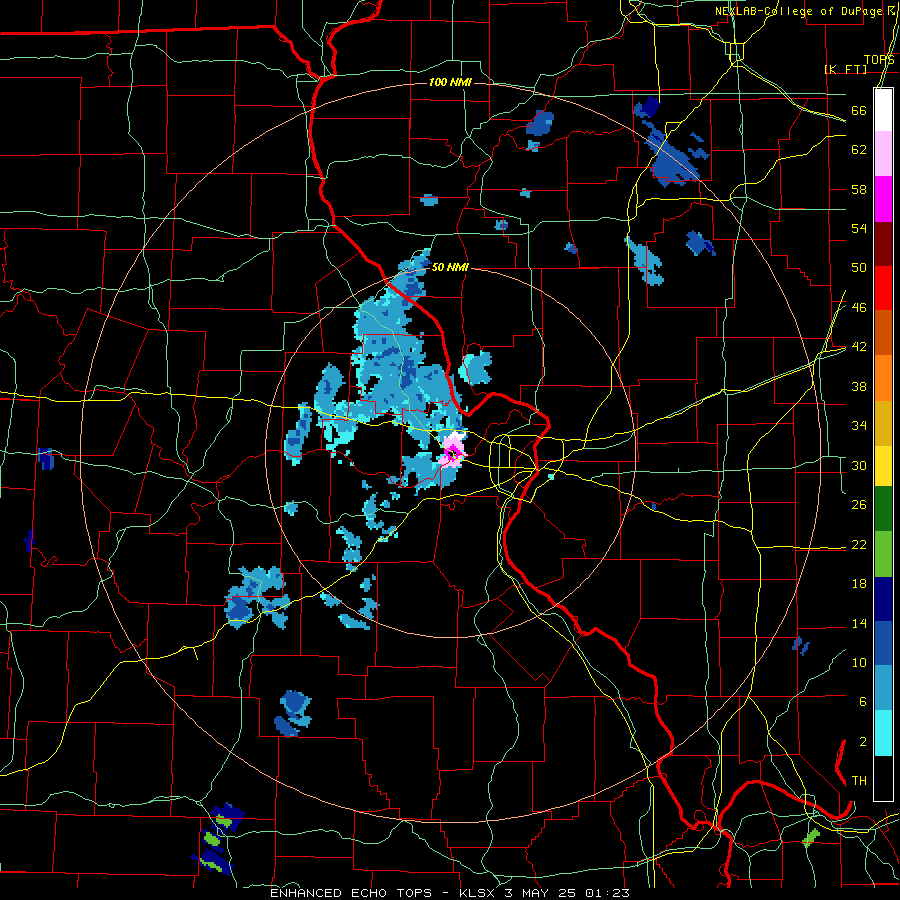Click the legend value 58
This screenshot has height=900, width=900.
pos(859,189)
